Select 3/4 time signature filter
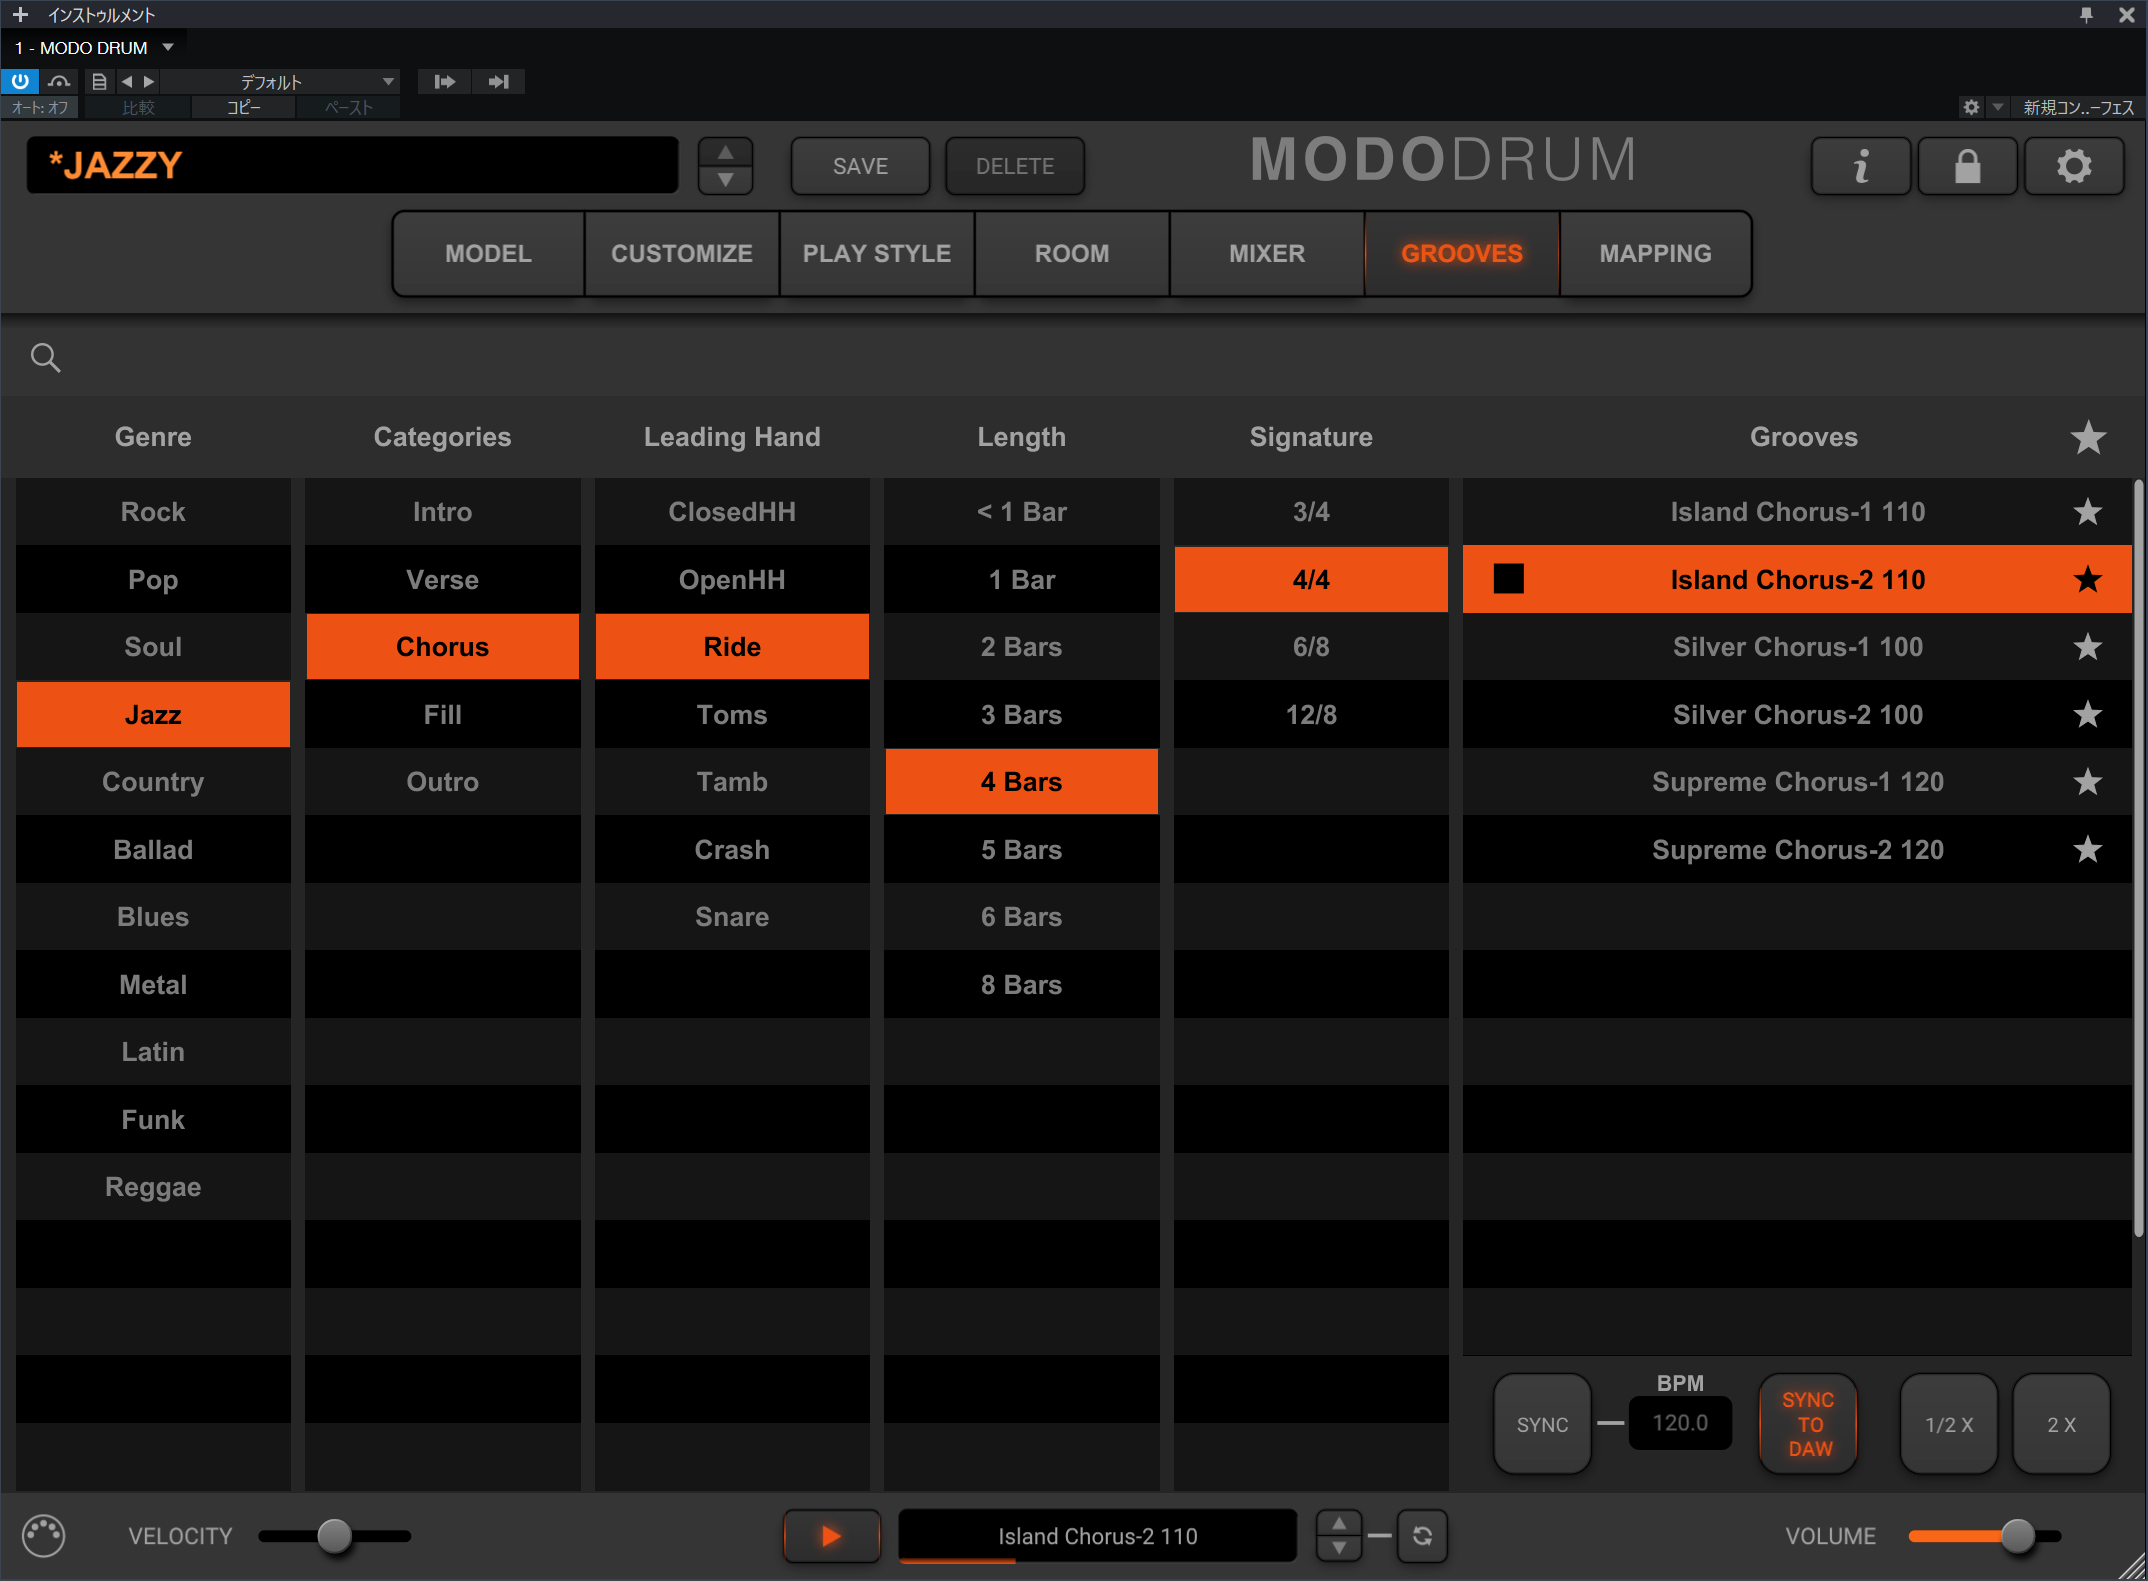This screenshot has height=1581, width=2148. (1311, 512)
